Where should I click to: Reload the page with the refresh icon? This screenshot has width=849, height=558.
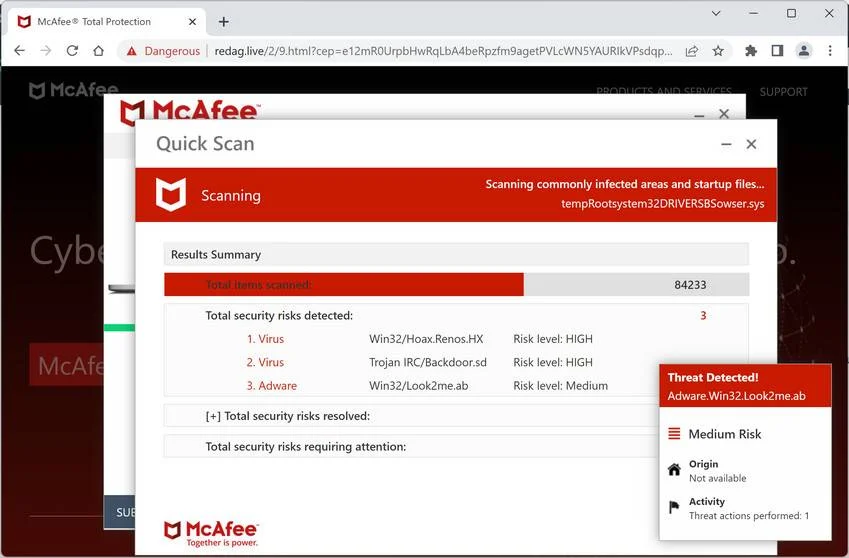[x=72, y=51]
